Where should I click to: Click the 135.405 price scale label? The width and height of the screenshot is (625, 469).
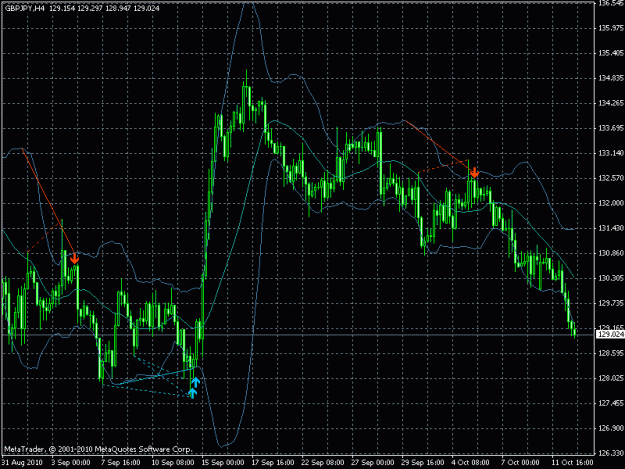tap(611, 53)
